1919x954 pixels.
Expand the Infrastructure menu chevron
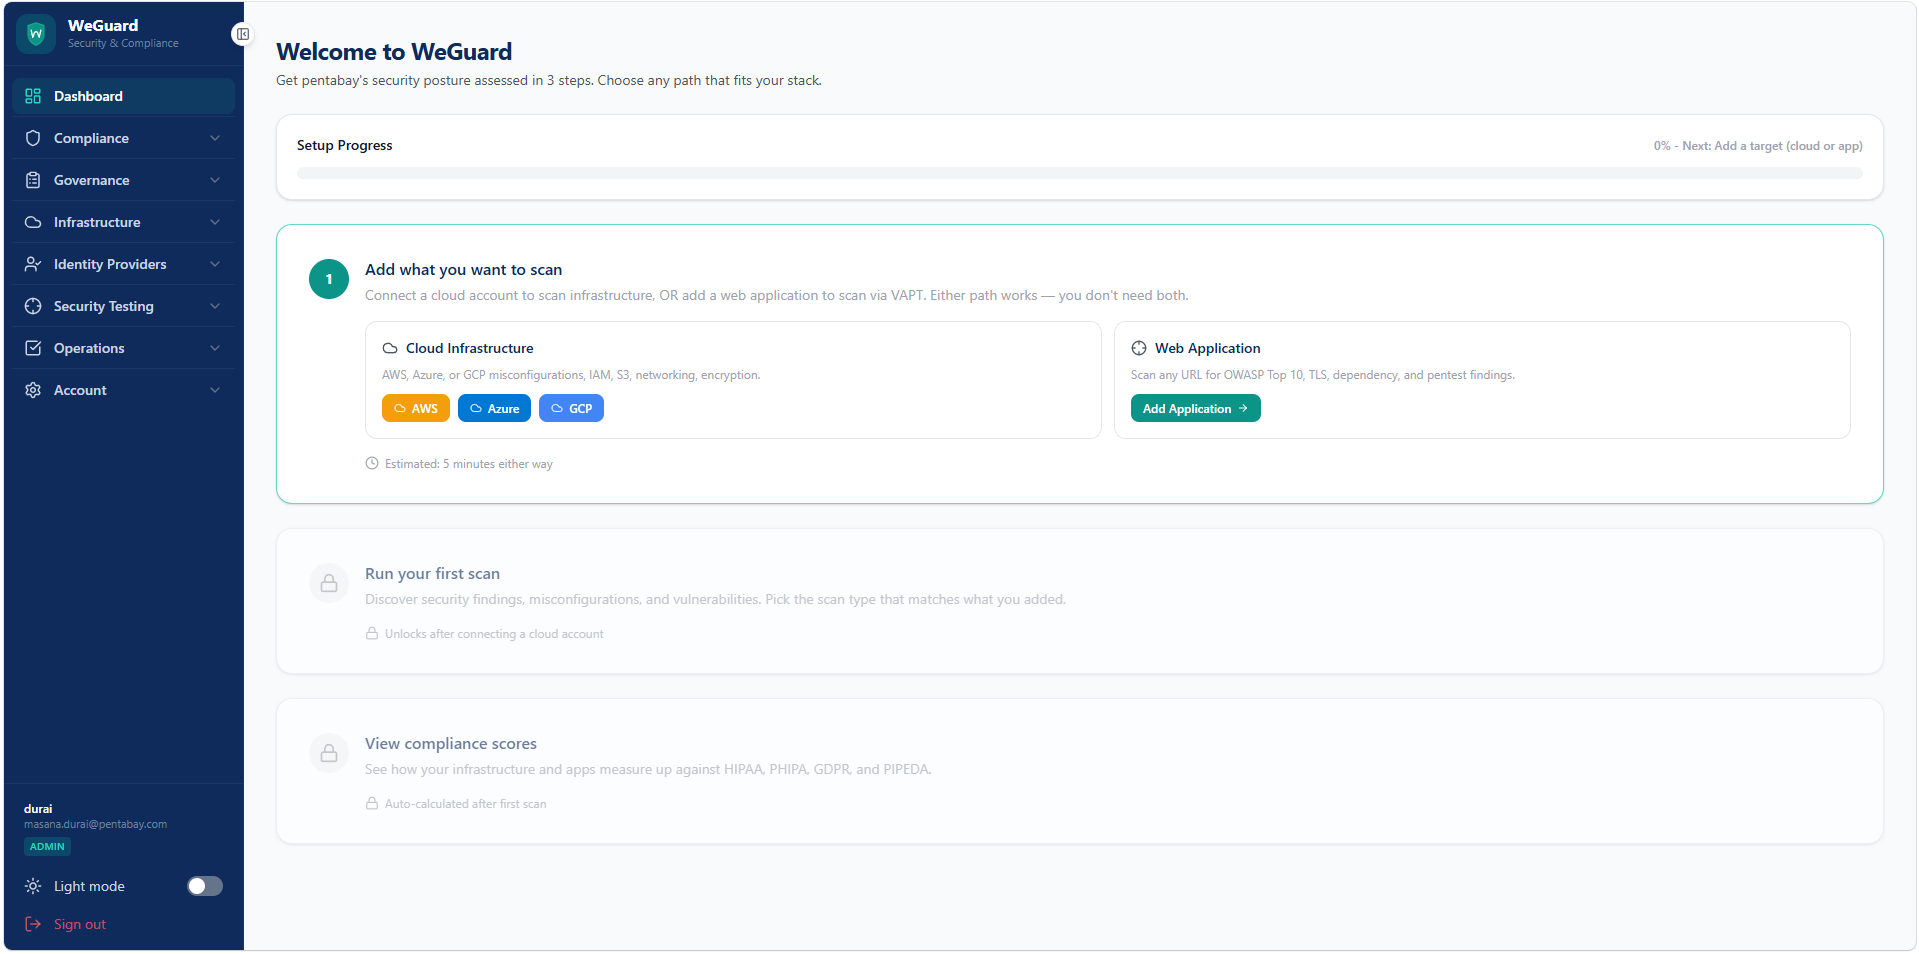click(215, 222)
